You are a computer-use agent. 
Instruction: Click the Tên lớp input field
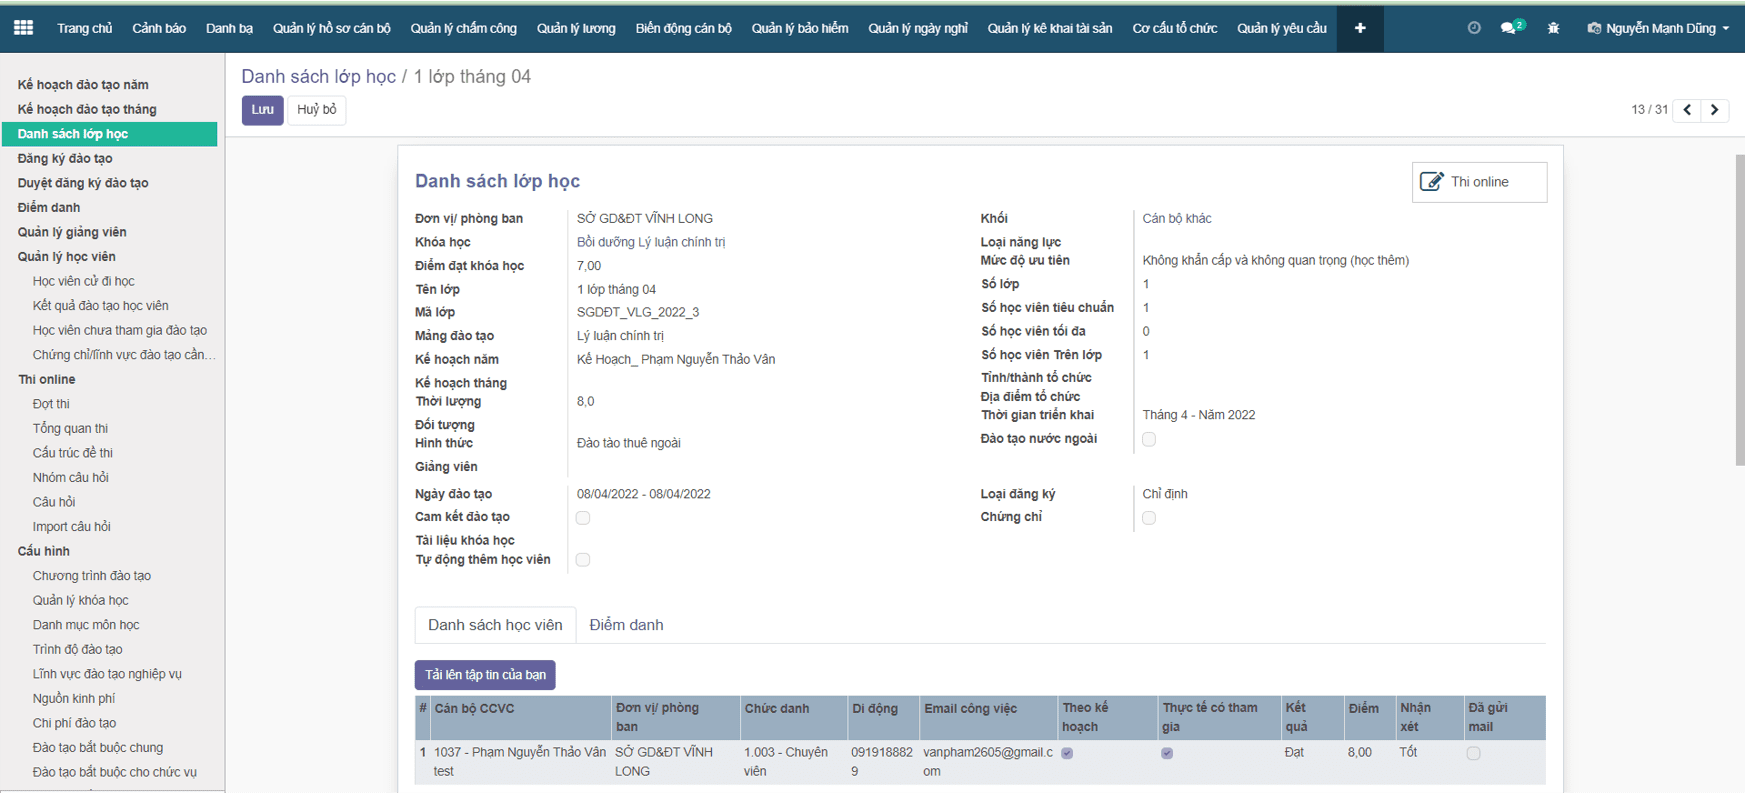760,289
